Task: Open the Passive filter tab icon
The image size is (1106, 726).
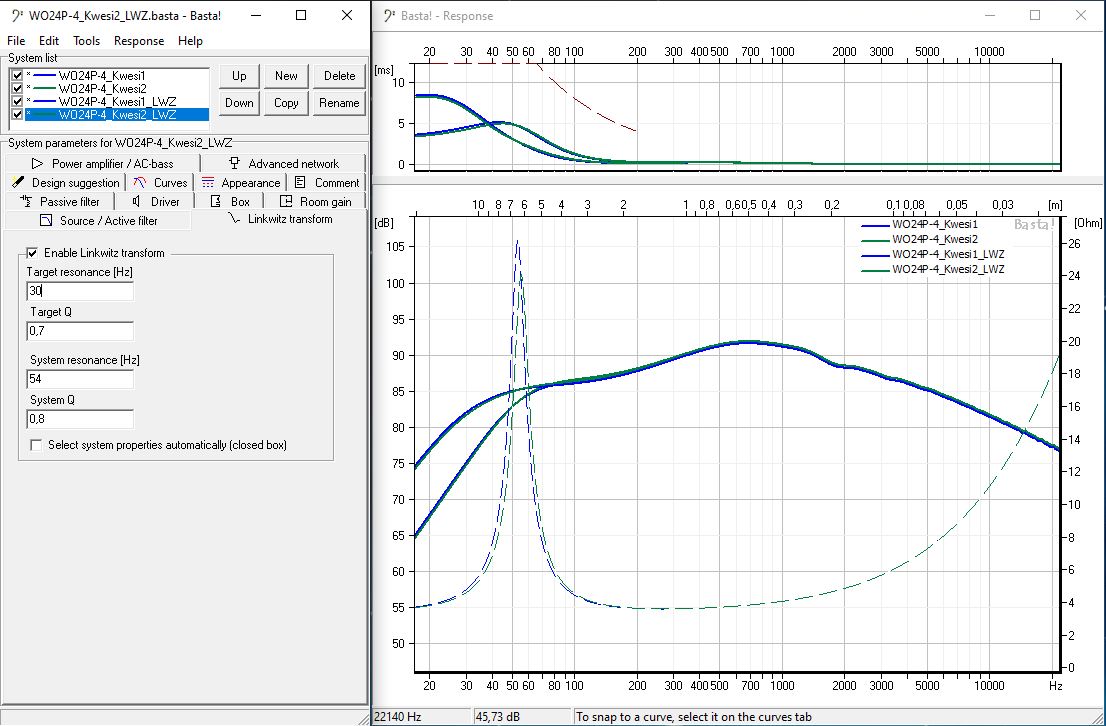Action: click(x=27, y=202)
